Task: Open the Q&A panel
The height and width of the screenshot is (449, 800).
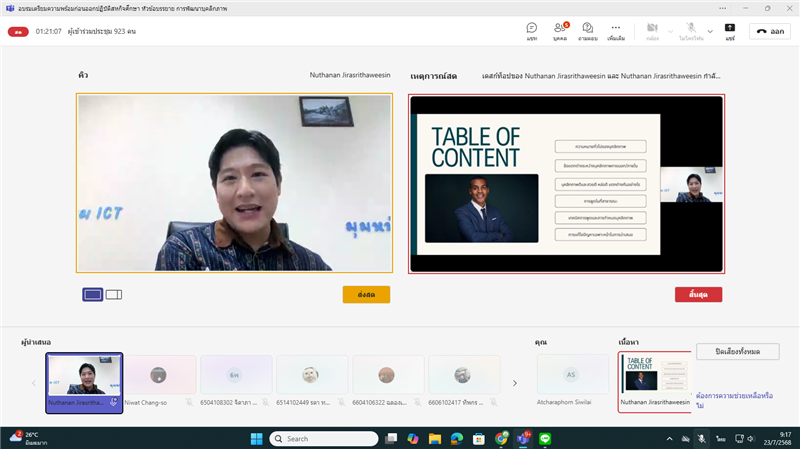Action: (x=588, y=30)
